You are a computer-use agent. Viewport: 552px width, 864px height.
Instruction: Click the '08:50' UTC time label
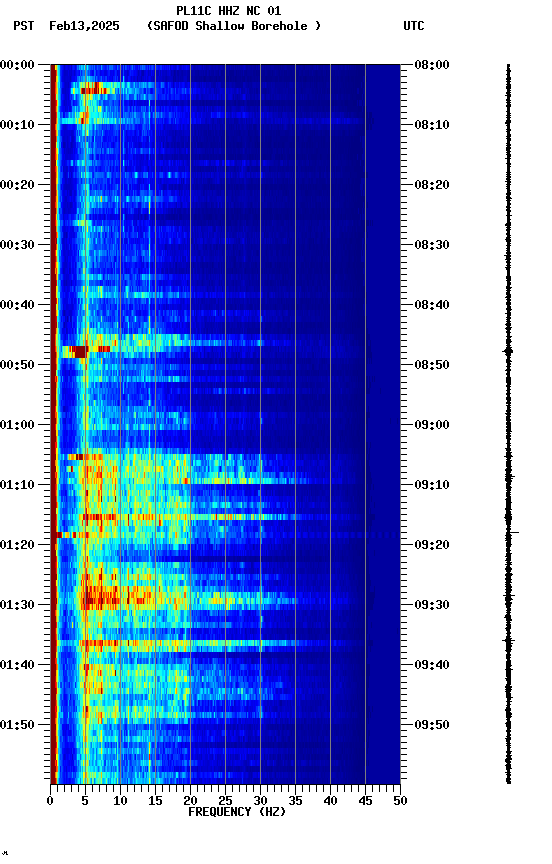(432, 365)
